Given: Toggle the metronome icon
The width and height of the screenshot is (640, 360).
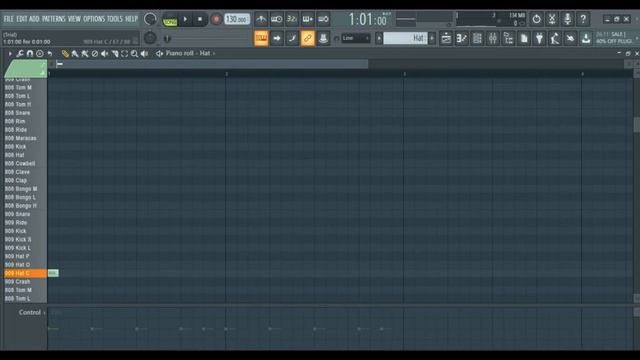Looking at the screenshot, I should (x=261, y=19).
